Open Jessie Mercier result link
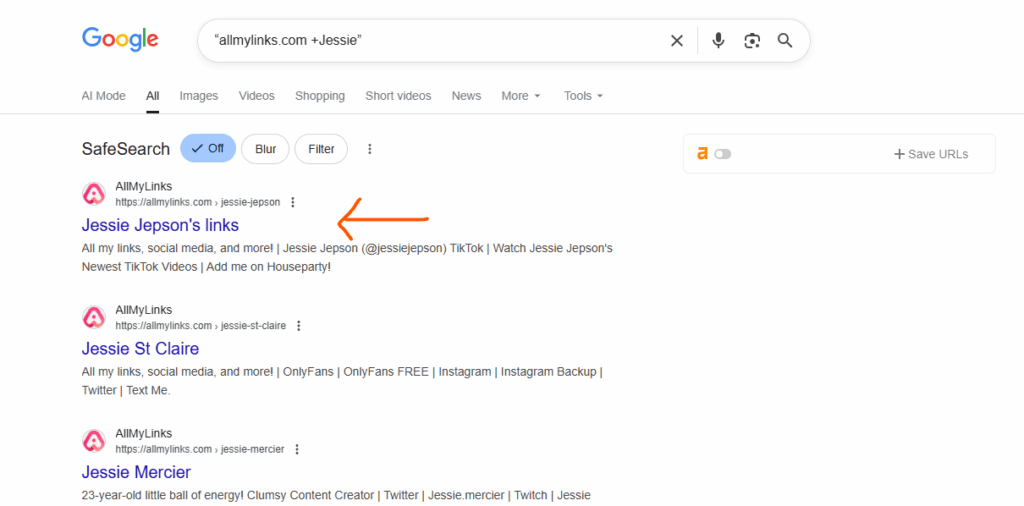Viewport: 1024px width, 506px height. pyautogui.click(x=136, y=472)
